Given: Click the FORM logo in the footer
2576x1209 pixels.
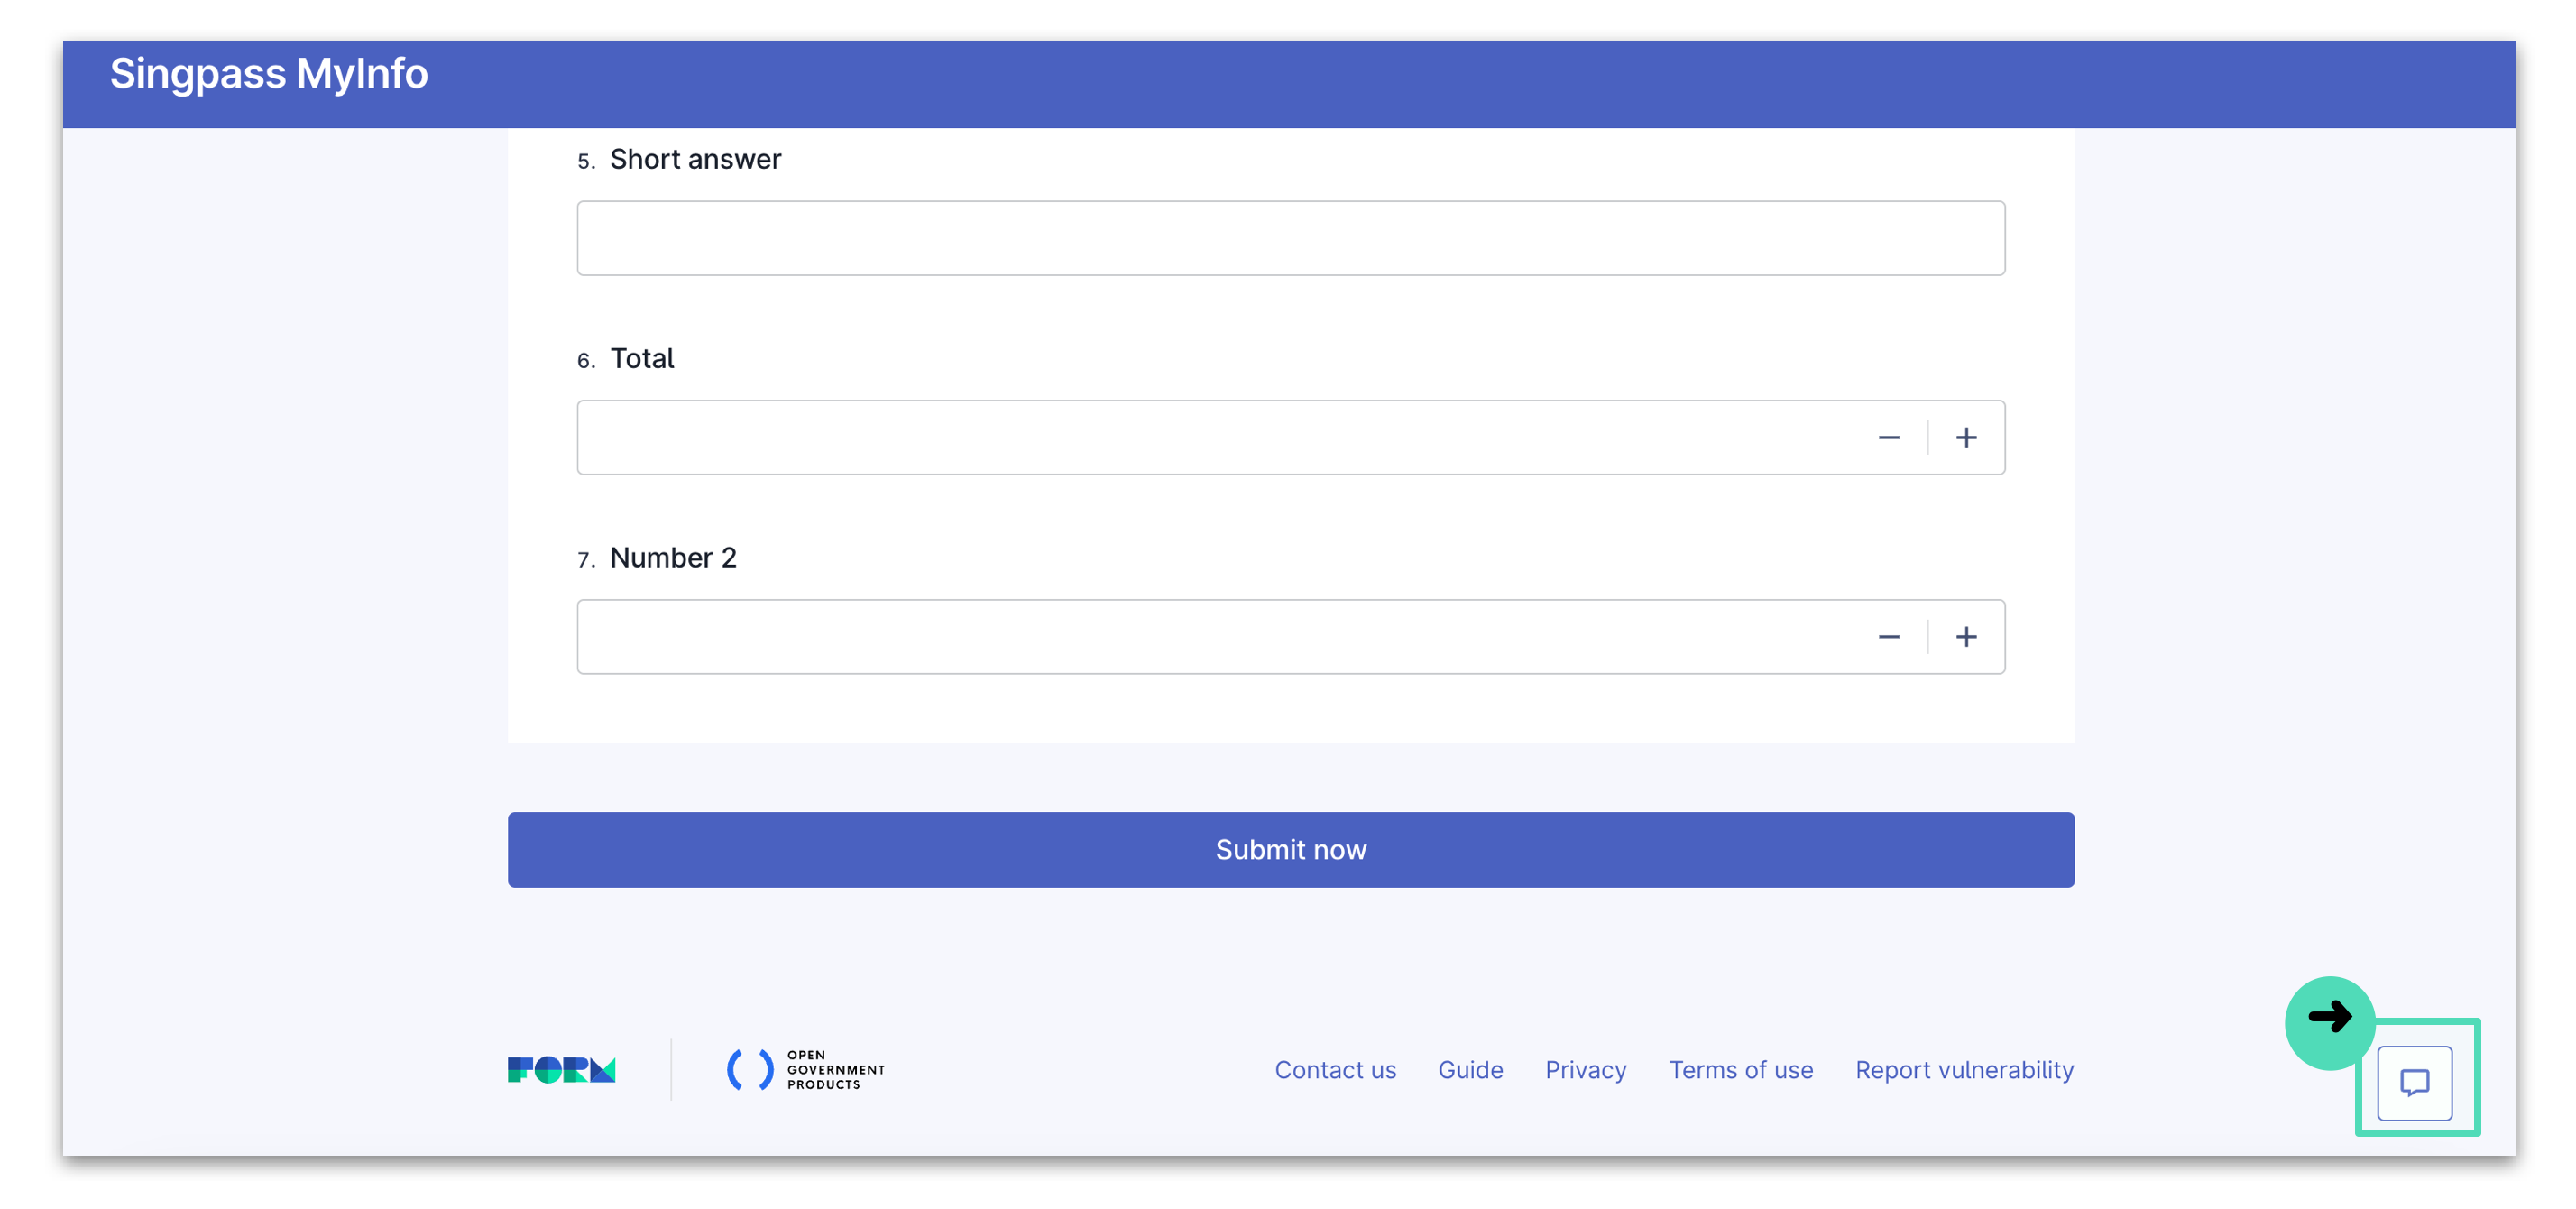Looking at the screenshot, I should [x=562, y=1069].
